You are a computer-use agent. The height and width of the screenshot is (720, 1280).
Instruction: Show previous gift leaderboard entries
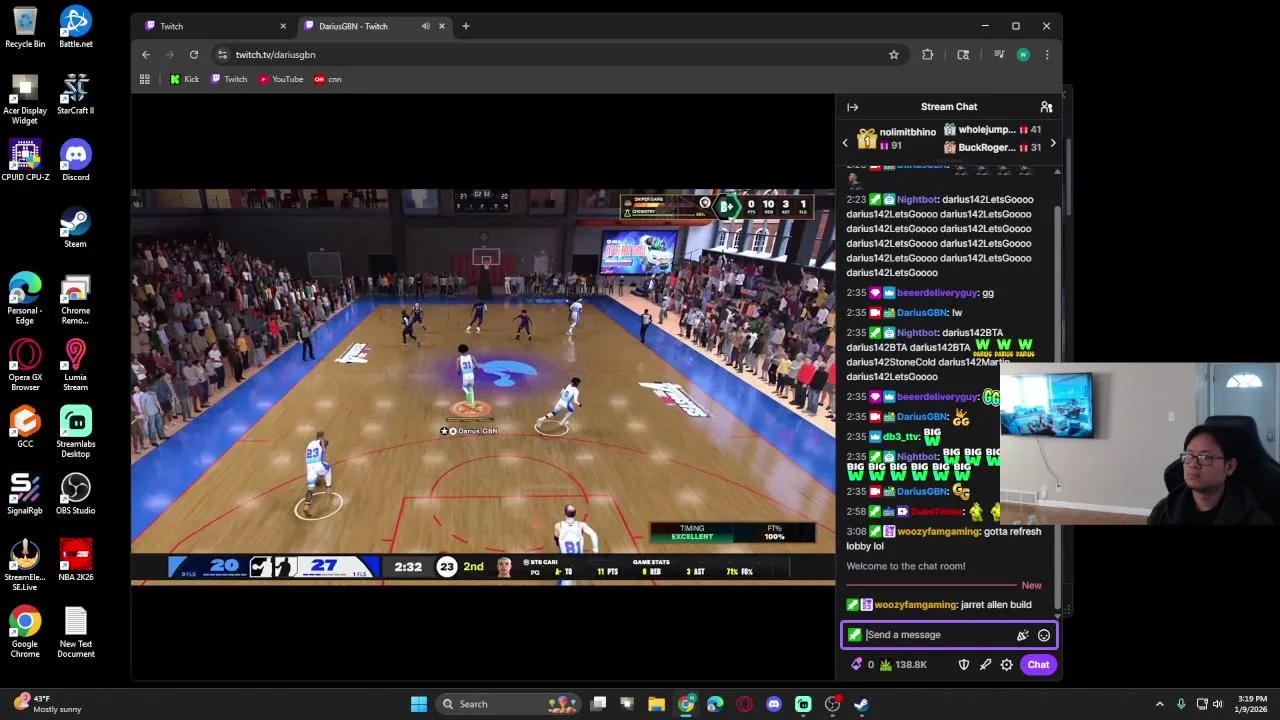845,143
